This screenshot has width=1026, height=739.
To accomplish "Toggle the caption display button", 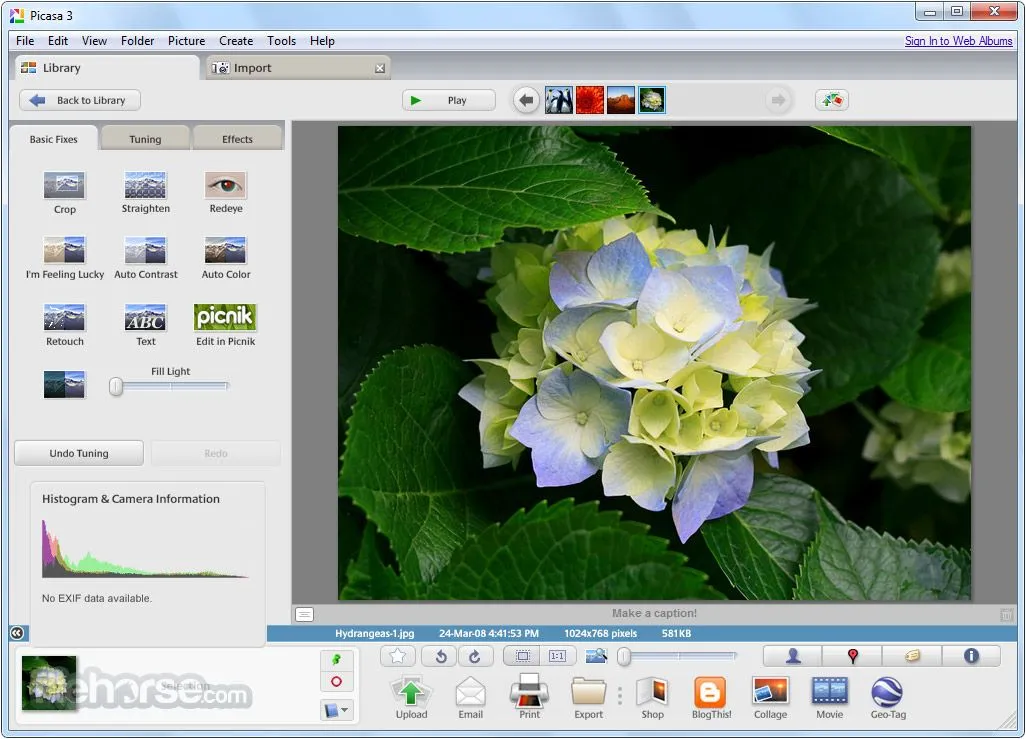I will click(x=305, y=614).
